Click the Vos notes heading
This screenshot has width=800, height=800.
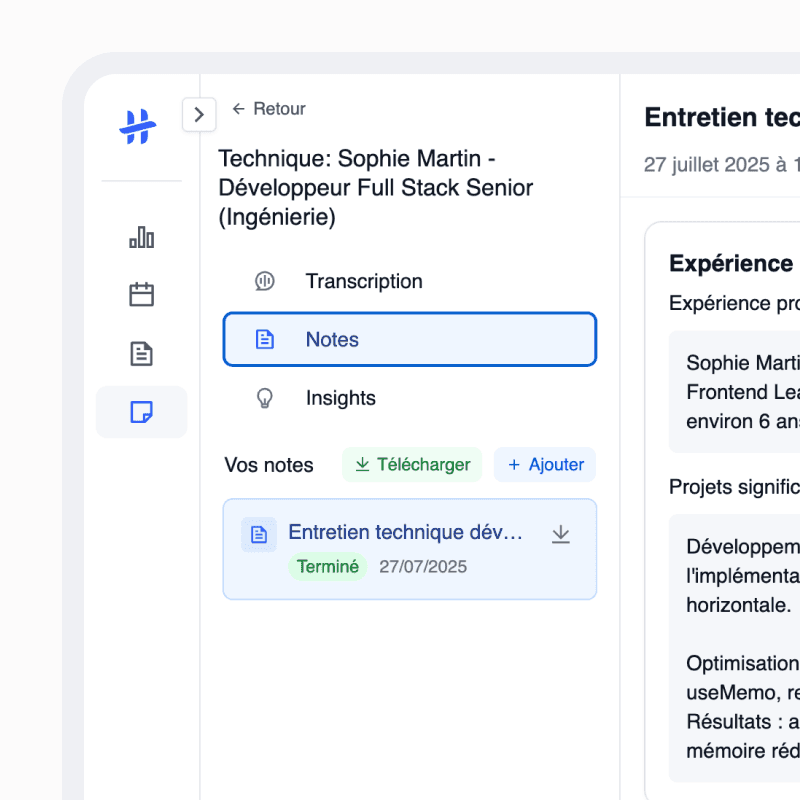(269, 465)
